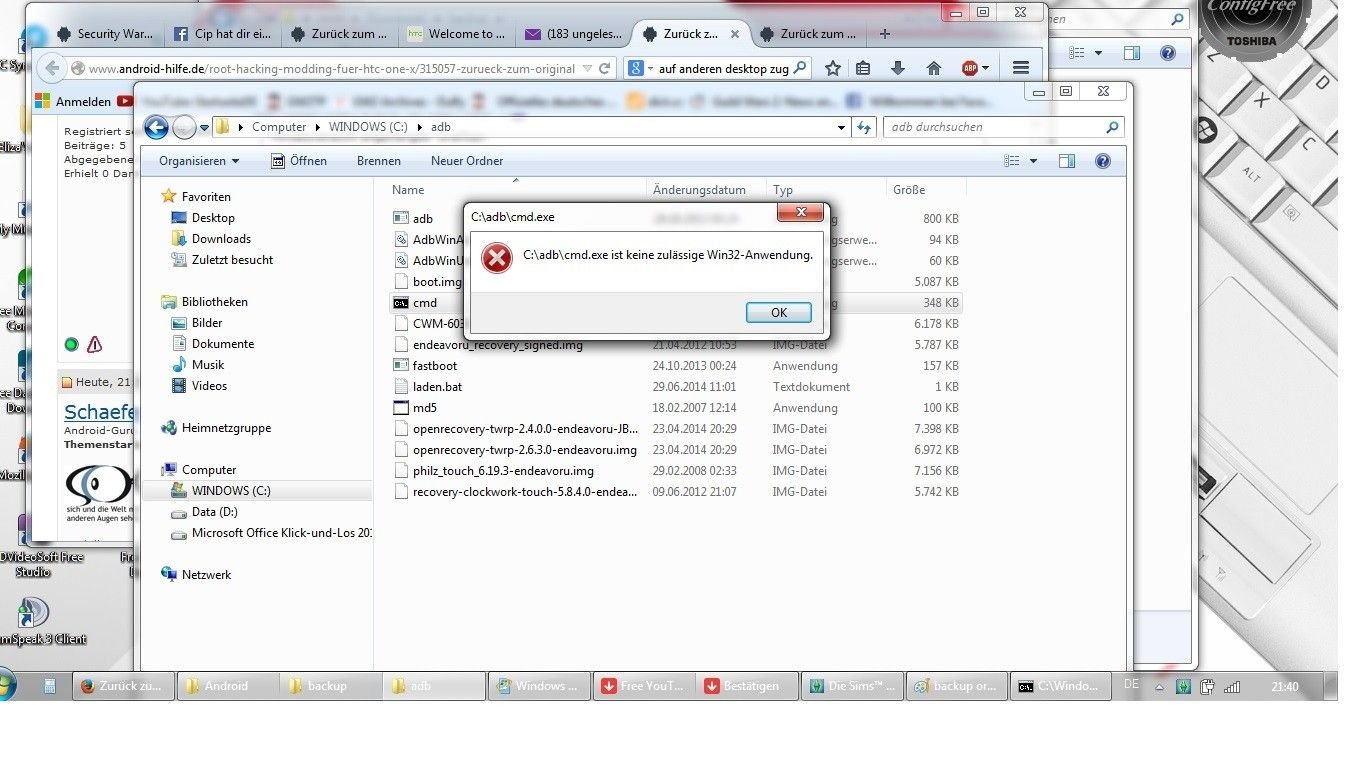Refresh the adb folder view
Viewport: 1366px width, 768px height.
coord(864,127)
